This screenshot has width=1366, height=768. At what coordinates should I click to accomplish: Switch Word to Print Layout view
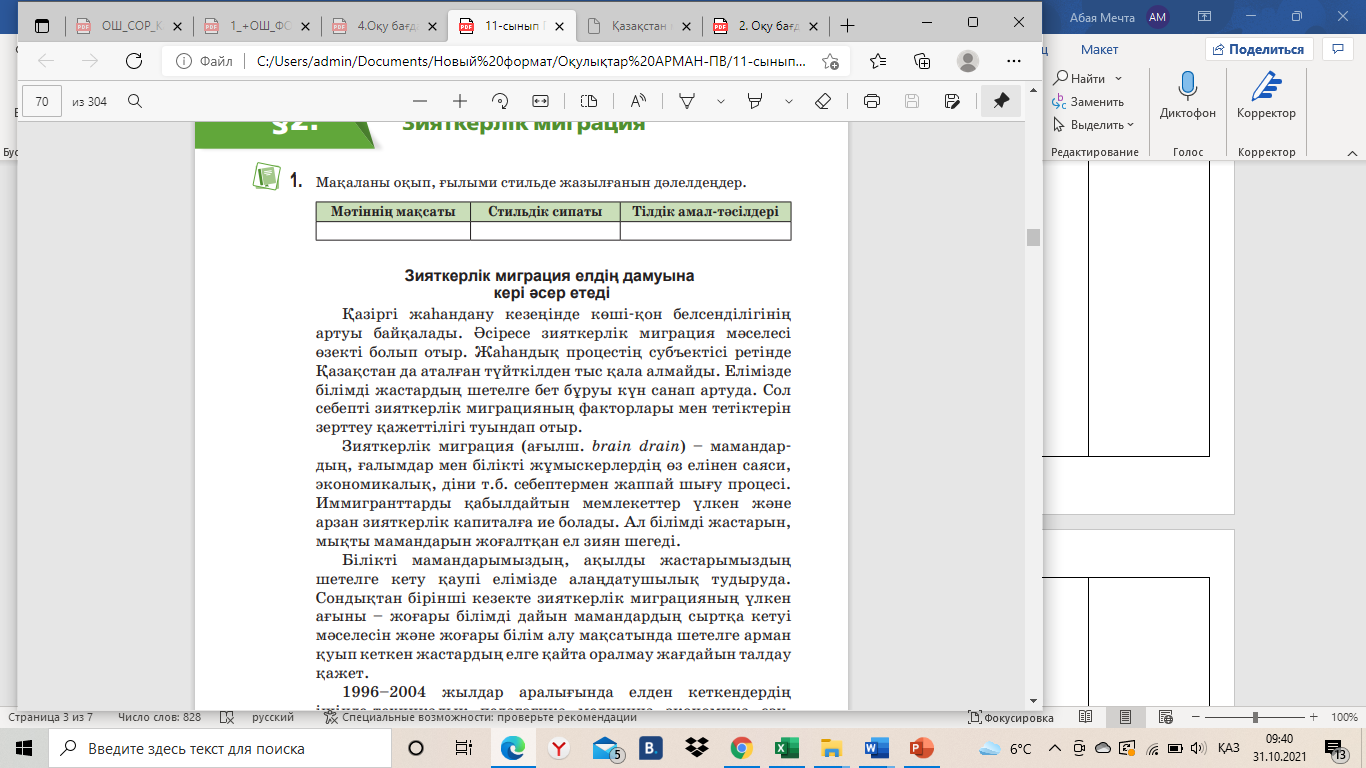[1125, 717]
